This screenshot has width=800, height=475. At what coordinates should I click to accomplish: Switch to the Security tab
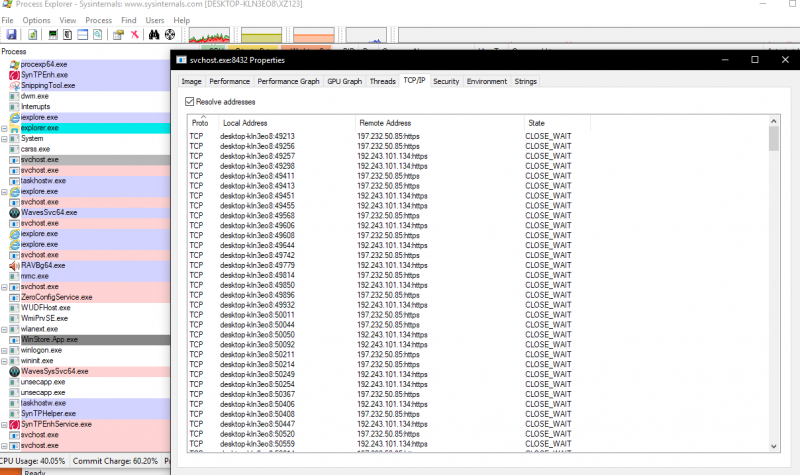click(x=446, y=82)
